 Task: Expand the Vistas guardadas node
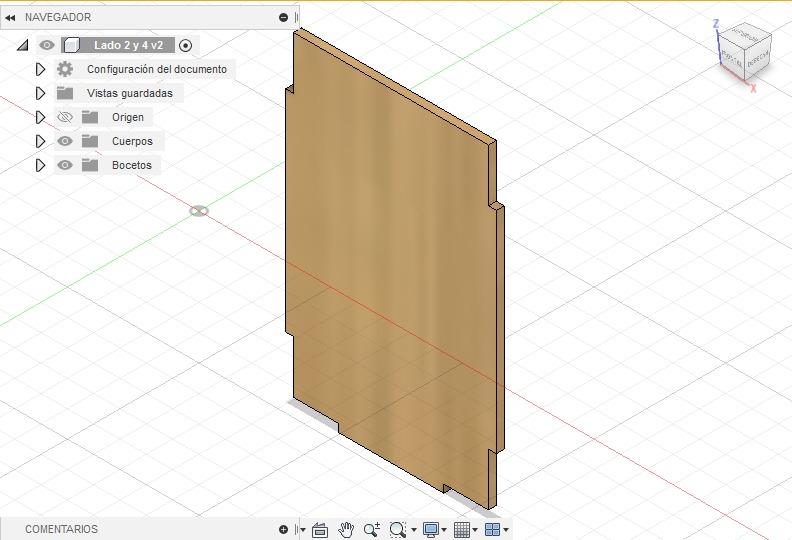(40, 93)
